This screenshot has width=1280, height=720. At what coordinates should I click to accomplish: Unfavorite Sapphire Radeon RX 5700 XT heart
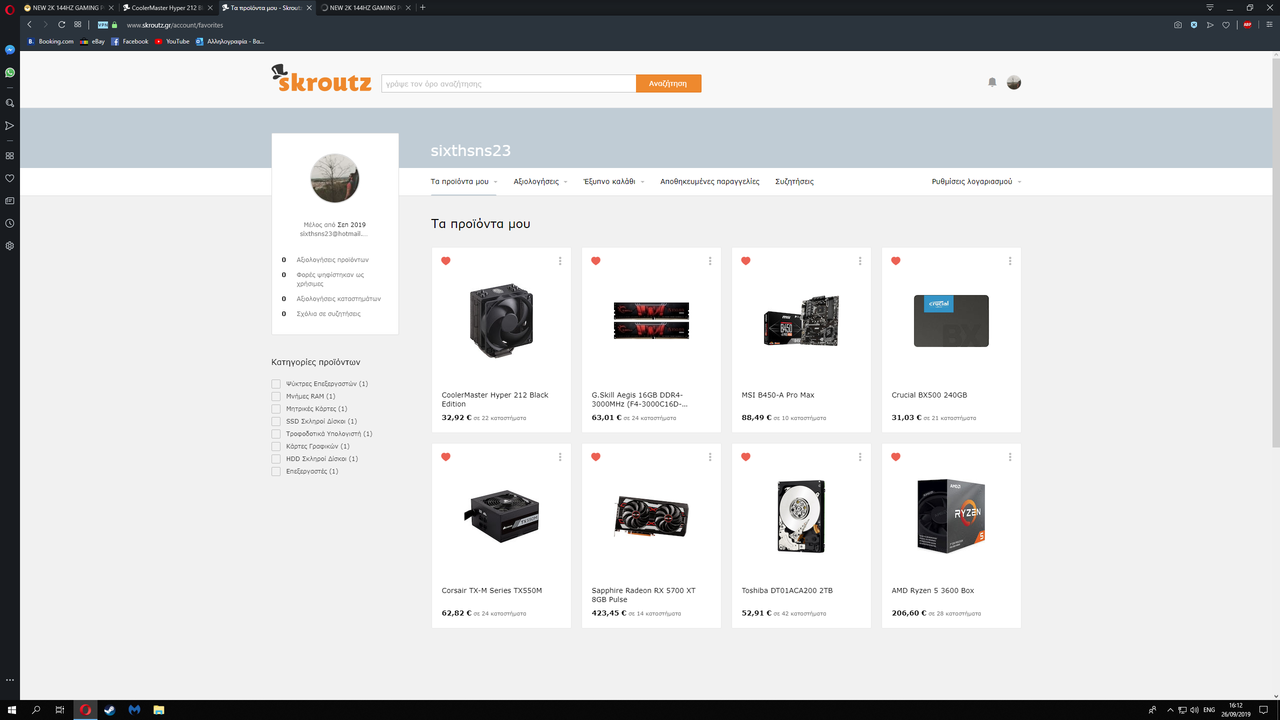coord(596,457)
